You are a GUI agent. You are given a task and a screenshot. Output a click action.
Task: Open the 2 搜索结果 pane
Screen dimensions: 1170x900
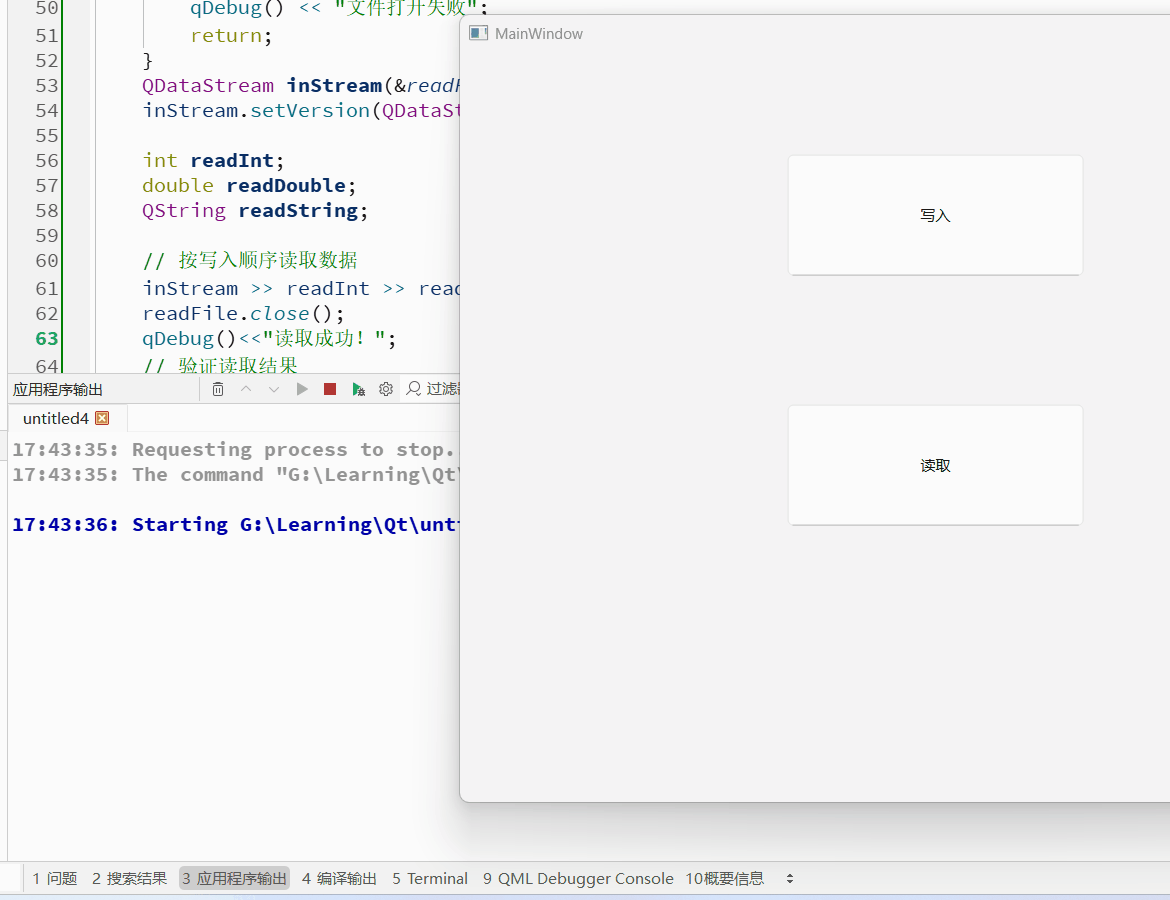tap(129, 878)
